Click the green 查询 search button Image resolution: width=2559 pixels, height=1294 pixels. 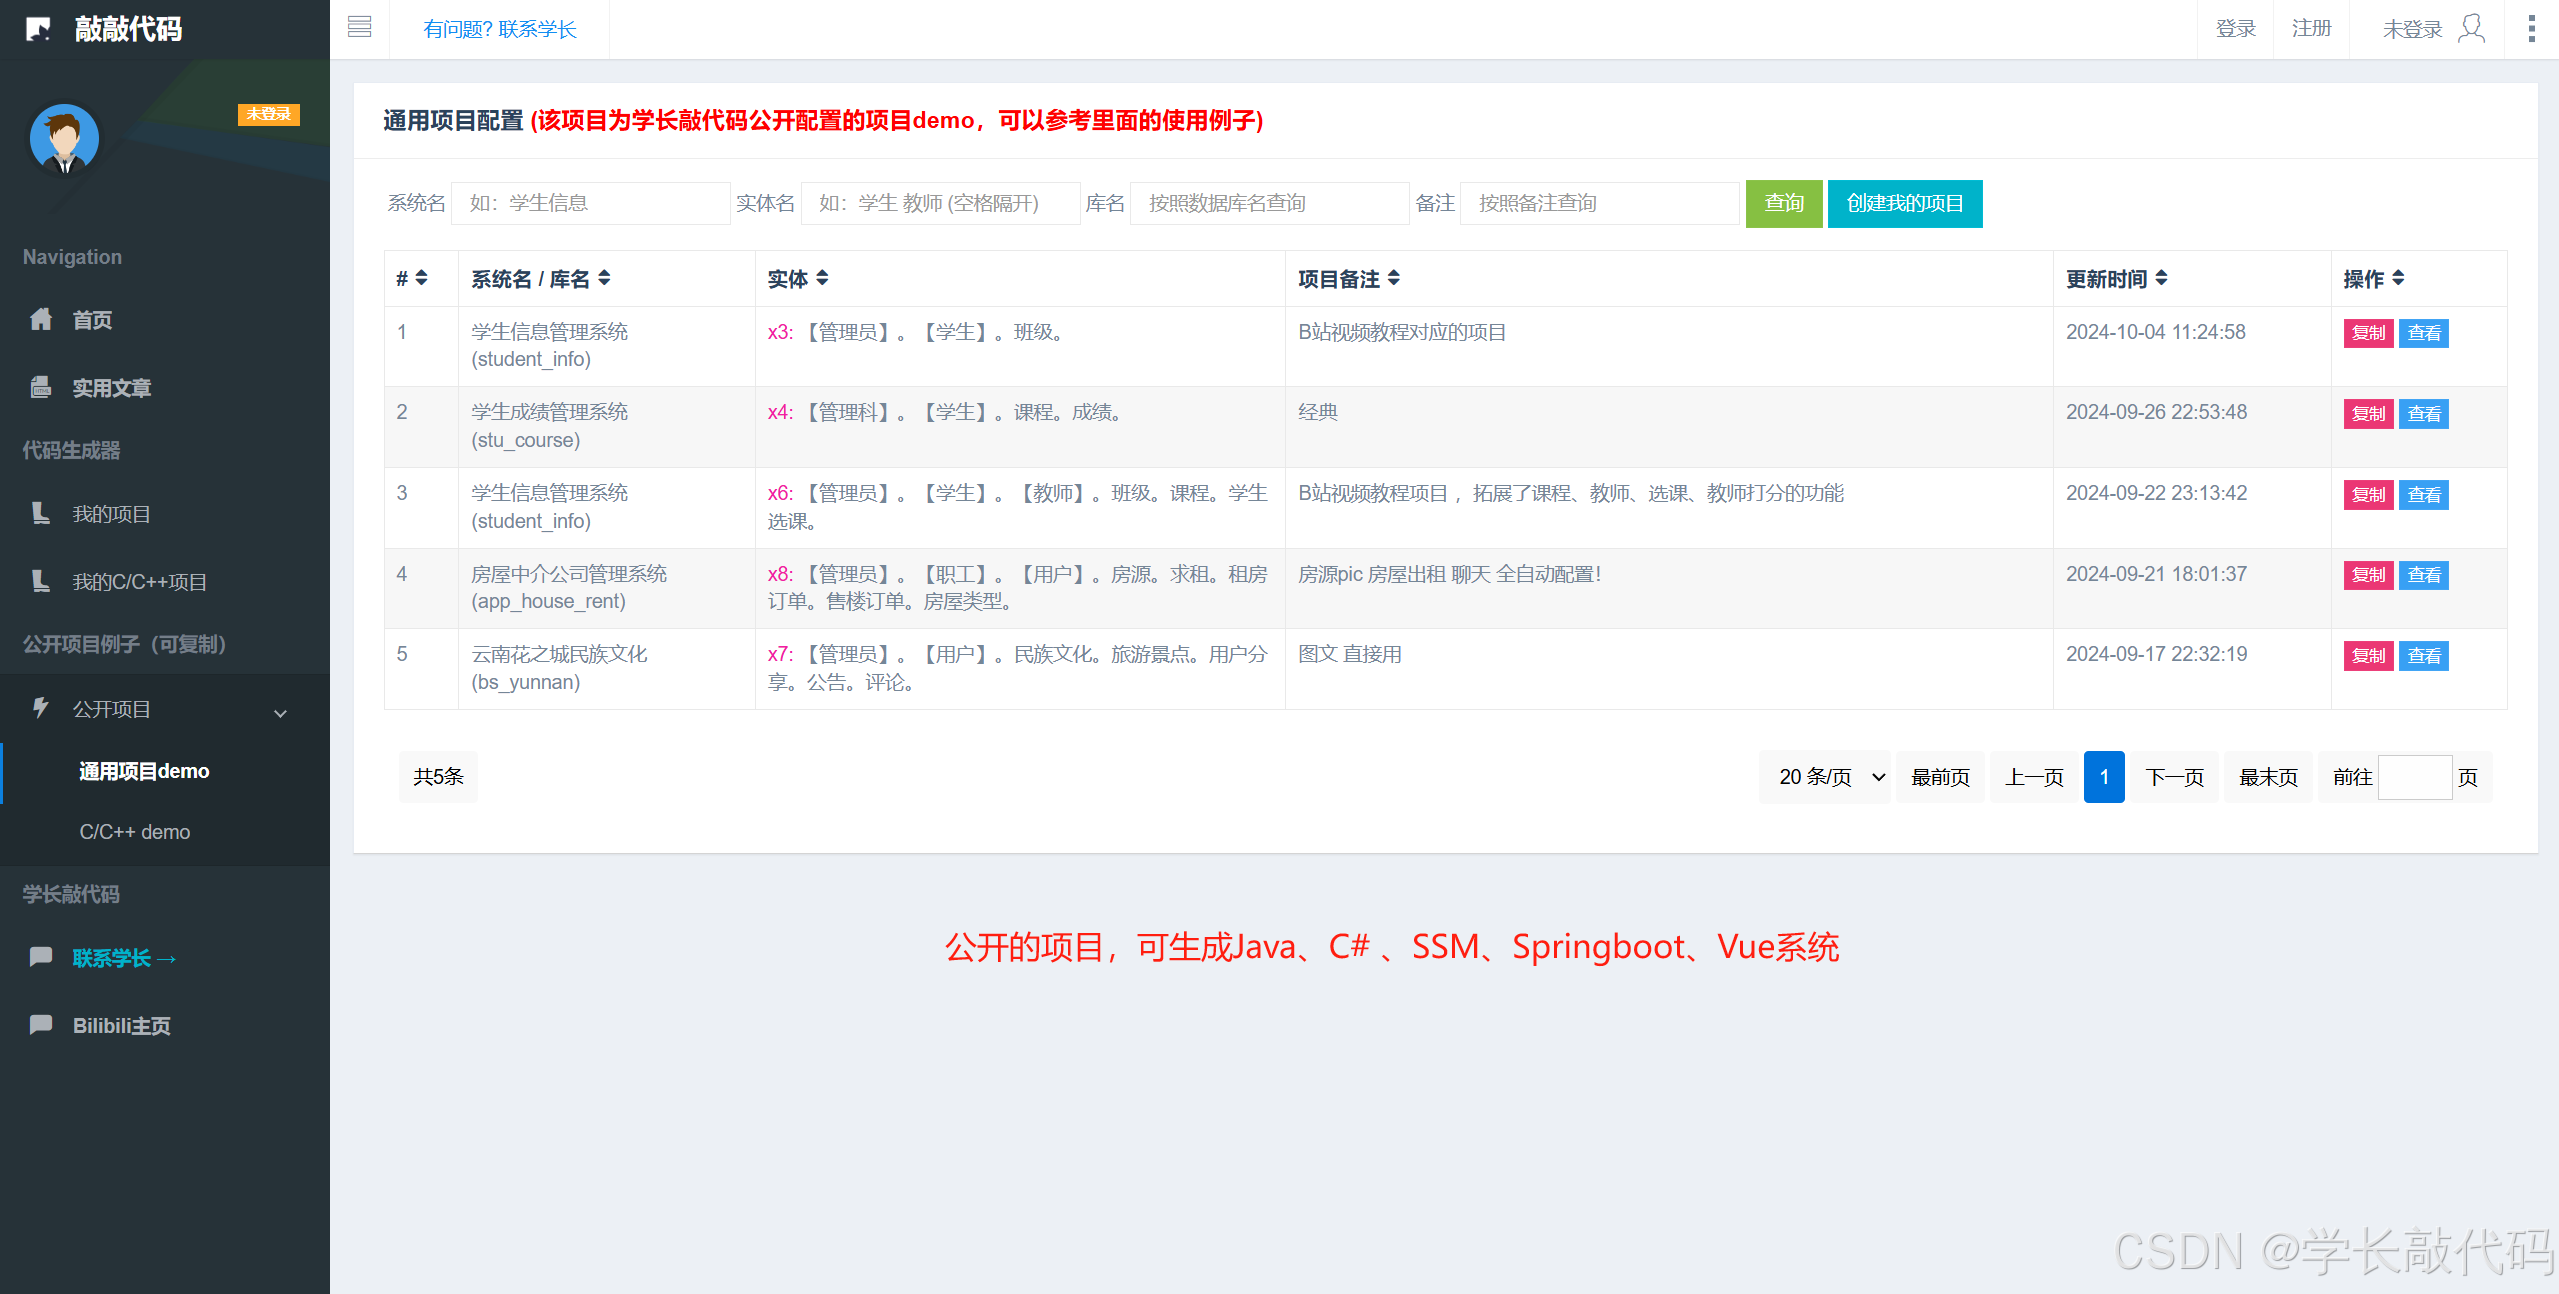[x=1783, y=203]
